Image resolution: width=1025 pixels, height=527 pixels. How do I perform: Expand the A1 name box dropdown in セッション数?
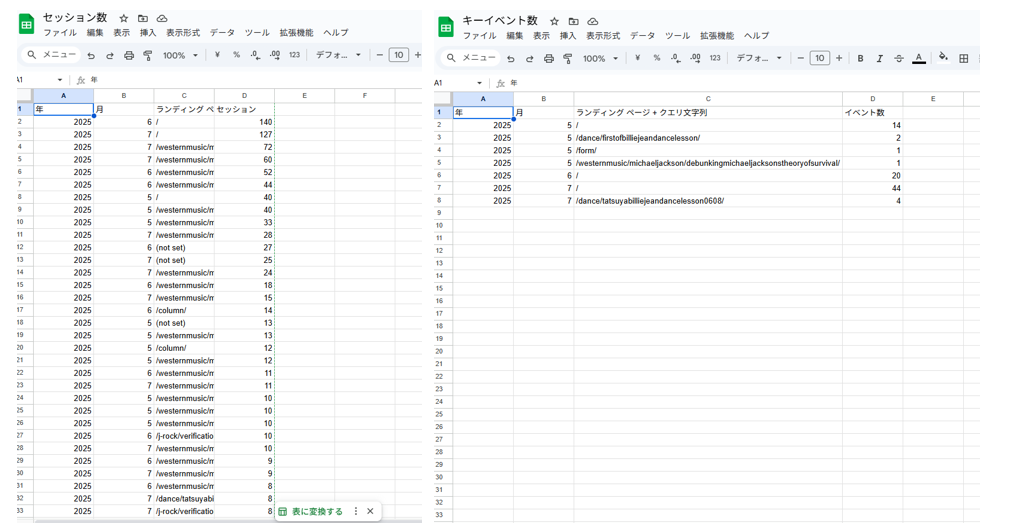[x=60, y=80]
